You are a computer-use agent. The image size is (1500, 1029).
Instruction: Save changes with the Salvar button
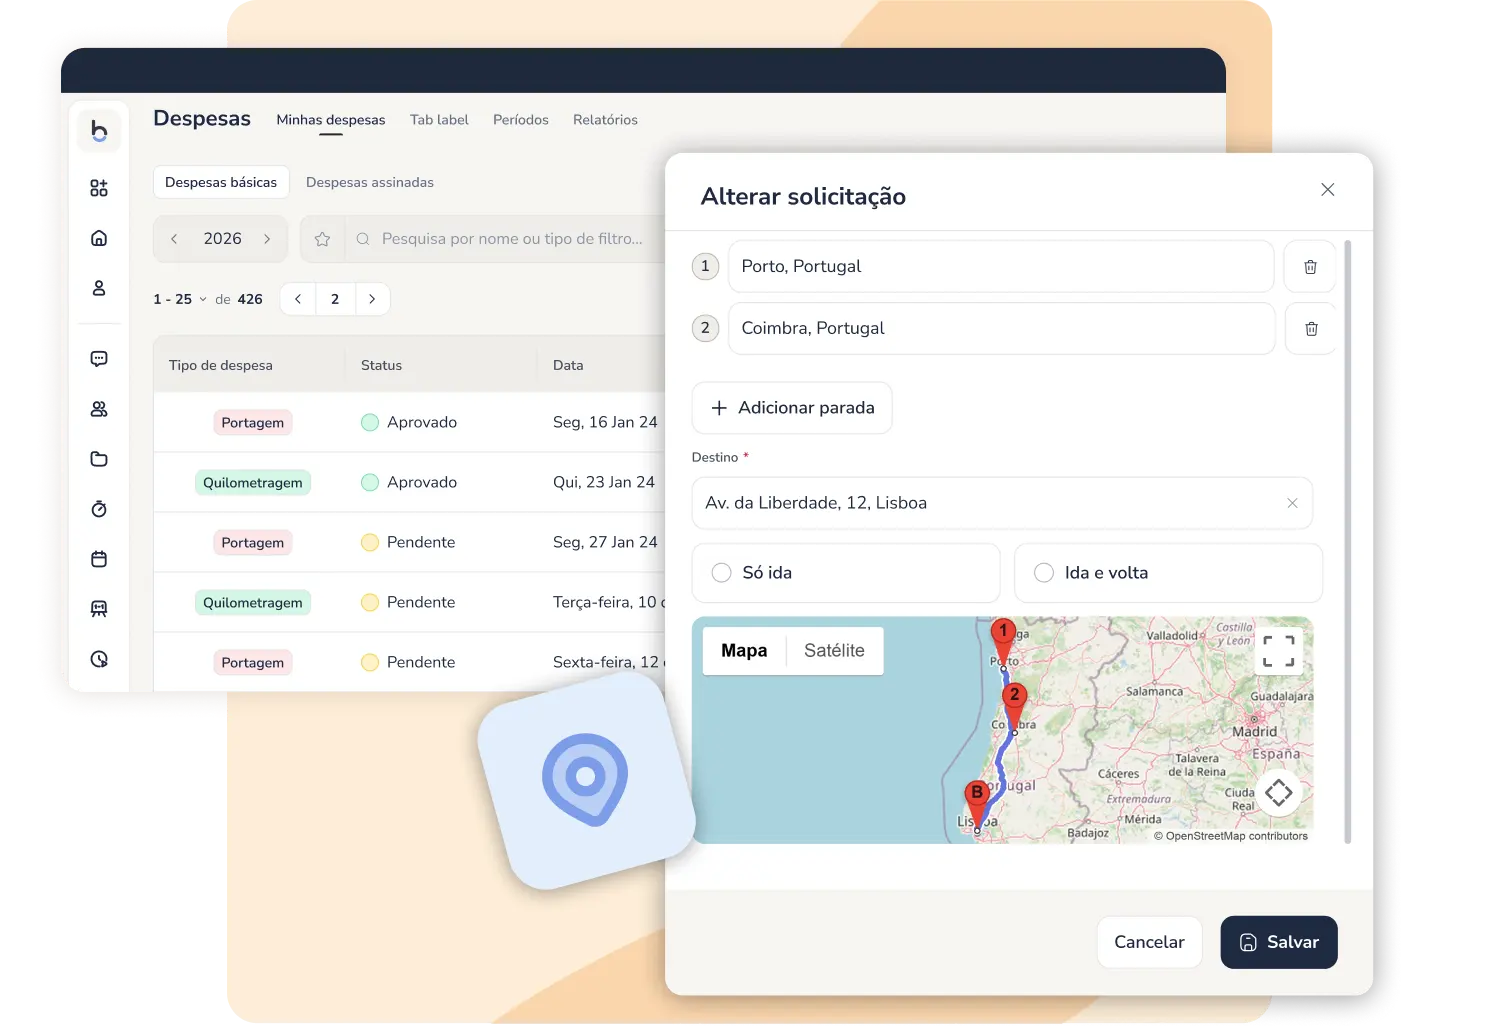click(x=1279, y=942)
